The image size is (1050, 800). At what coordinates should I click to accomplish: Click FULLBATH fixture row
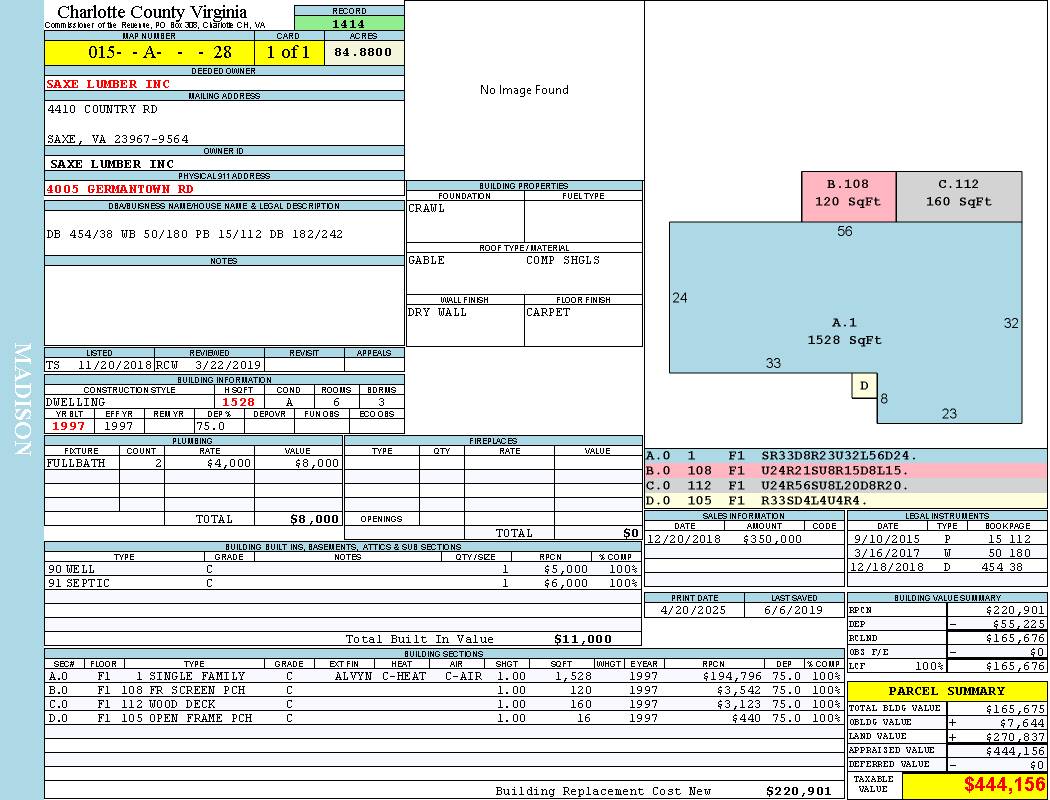pos(194,463)
